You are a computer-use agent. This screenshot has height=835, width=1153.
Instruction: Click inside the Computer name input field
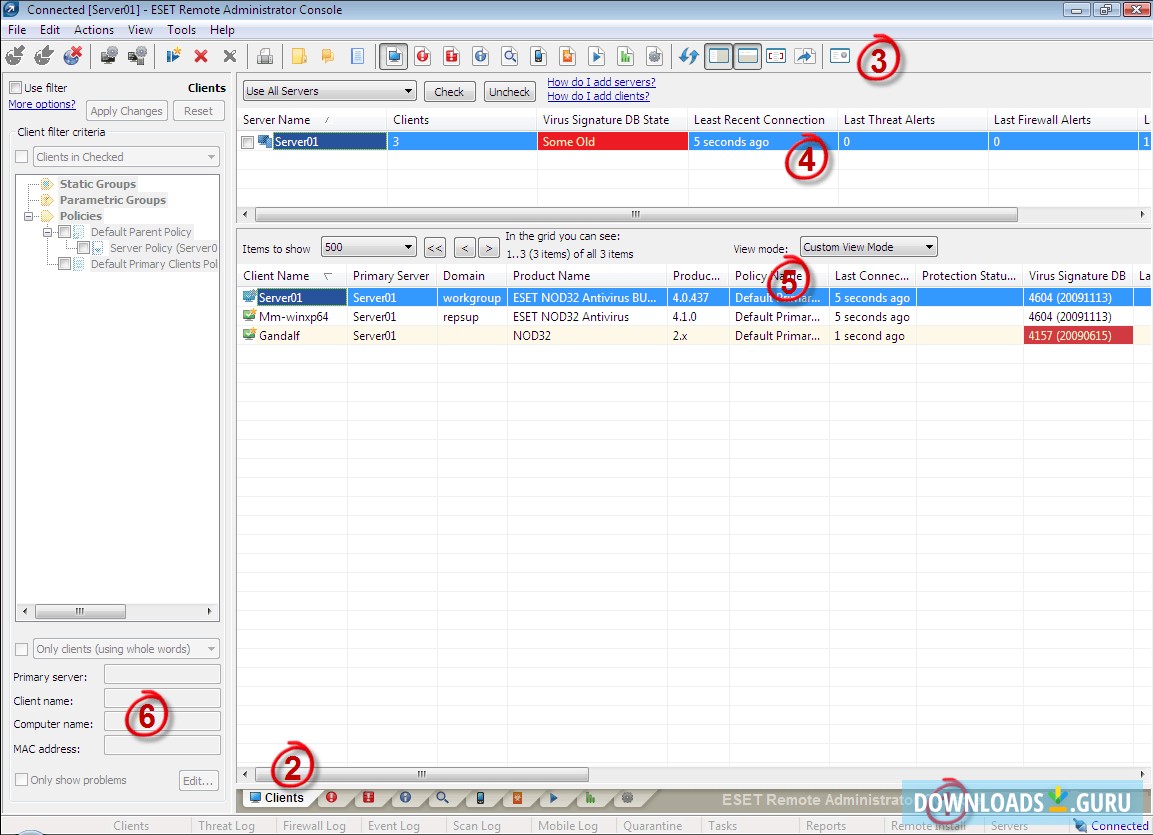click(161, 721)
